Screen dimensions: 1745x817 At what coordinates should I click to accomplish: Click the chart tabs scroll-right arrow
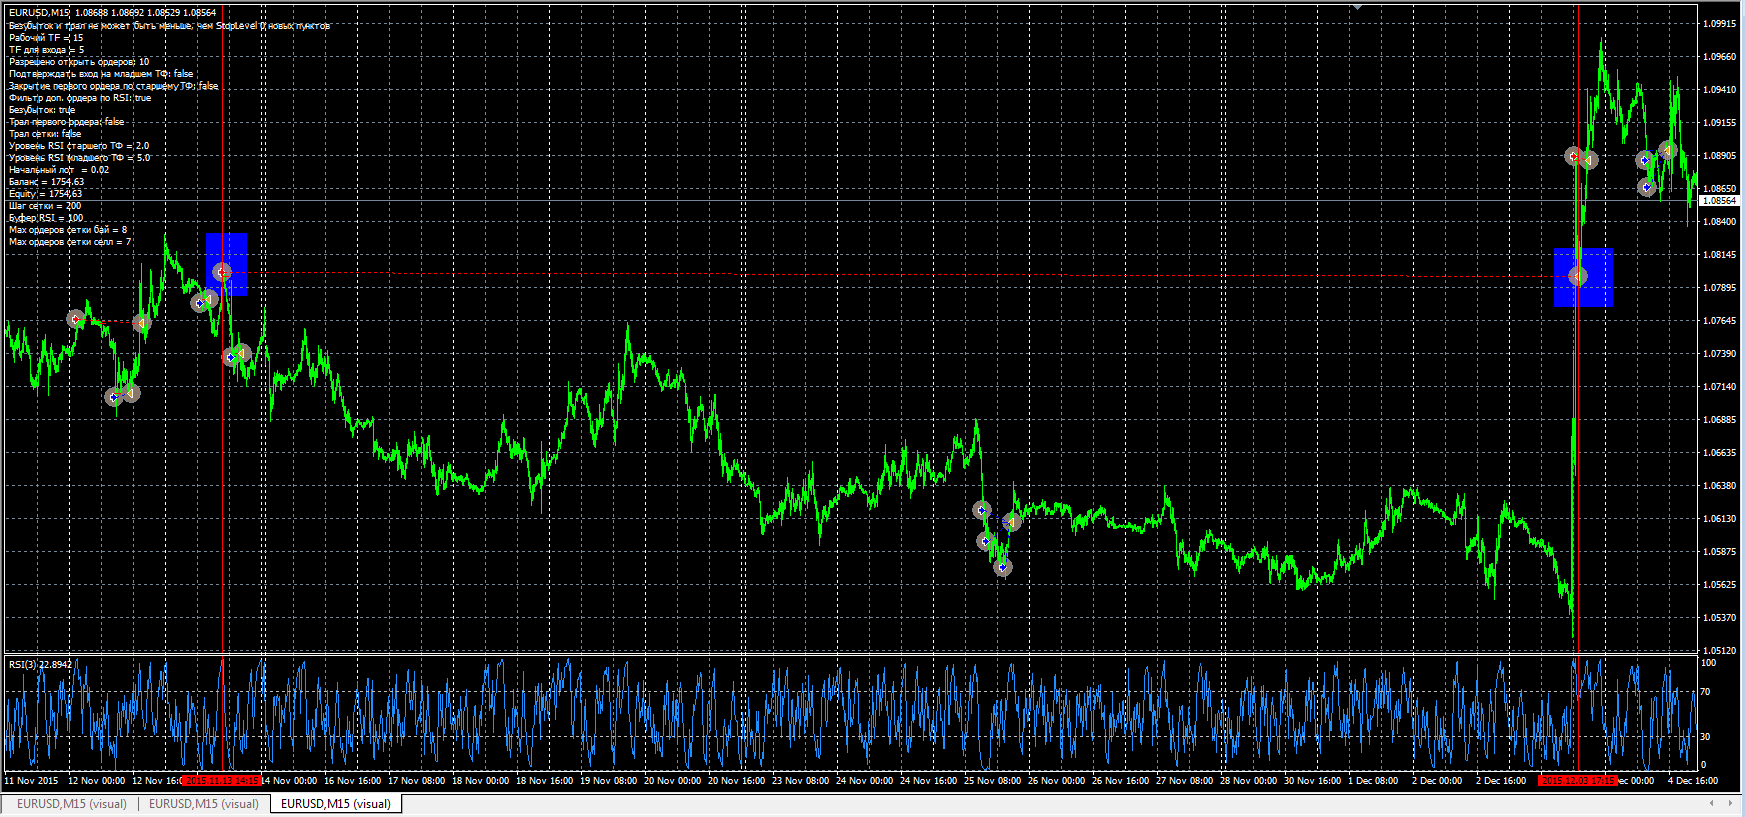[1731, 803]
